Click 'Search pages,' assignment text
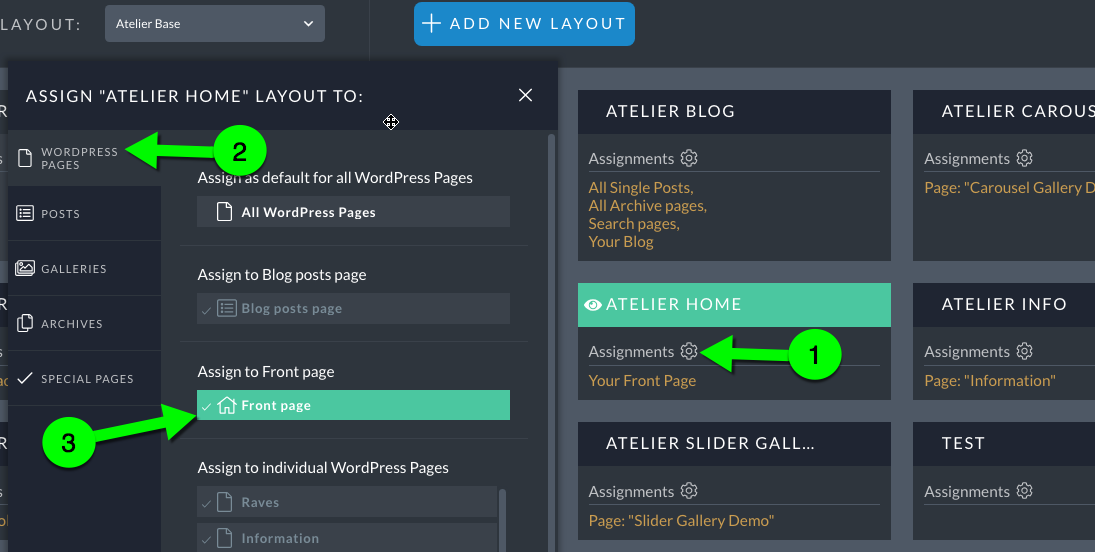Screen dimensions: 1095x552 pyautogui.click(x=633, y=224)
